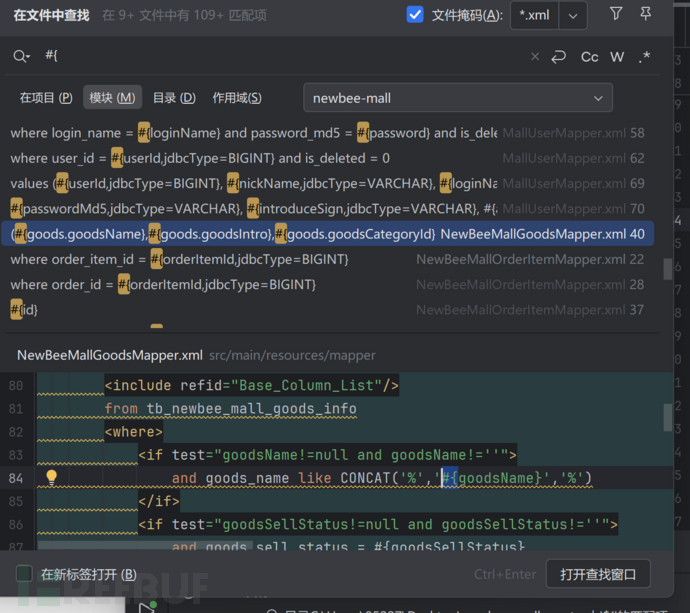The image size is (690, 613).
Task: Toggle regex (.*) search option
Action: click(644, 57)
